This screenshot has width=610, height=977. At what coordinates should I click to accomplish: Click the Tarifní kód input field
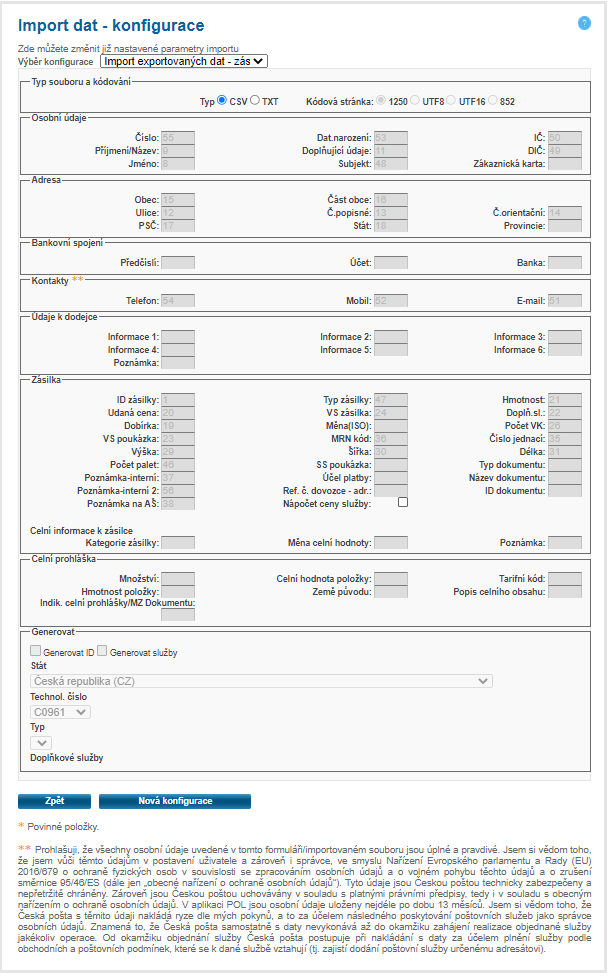(564, 578)
